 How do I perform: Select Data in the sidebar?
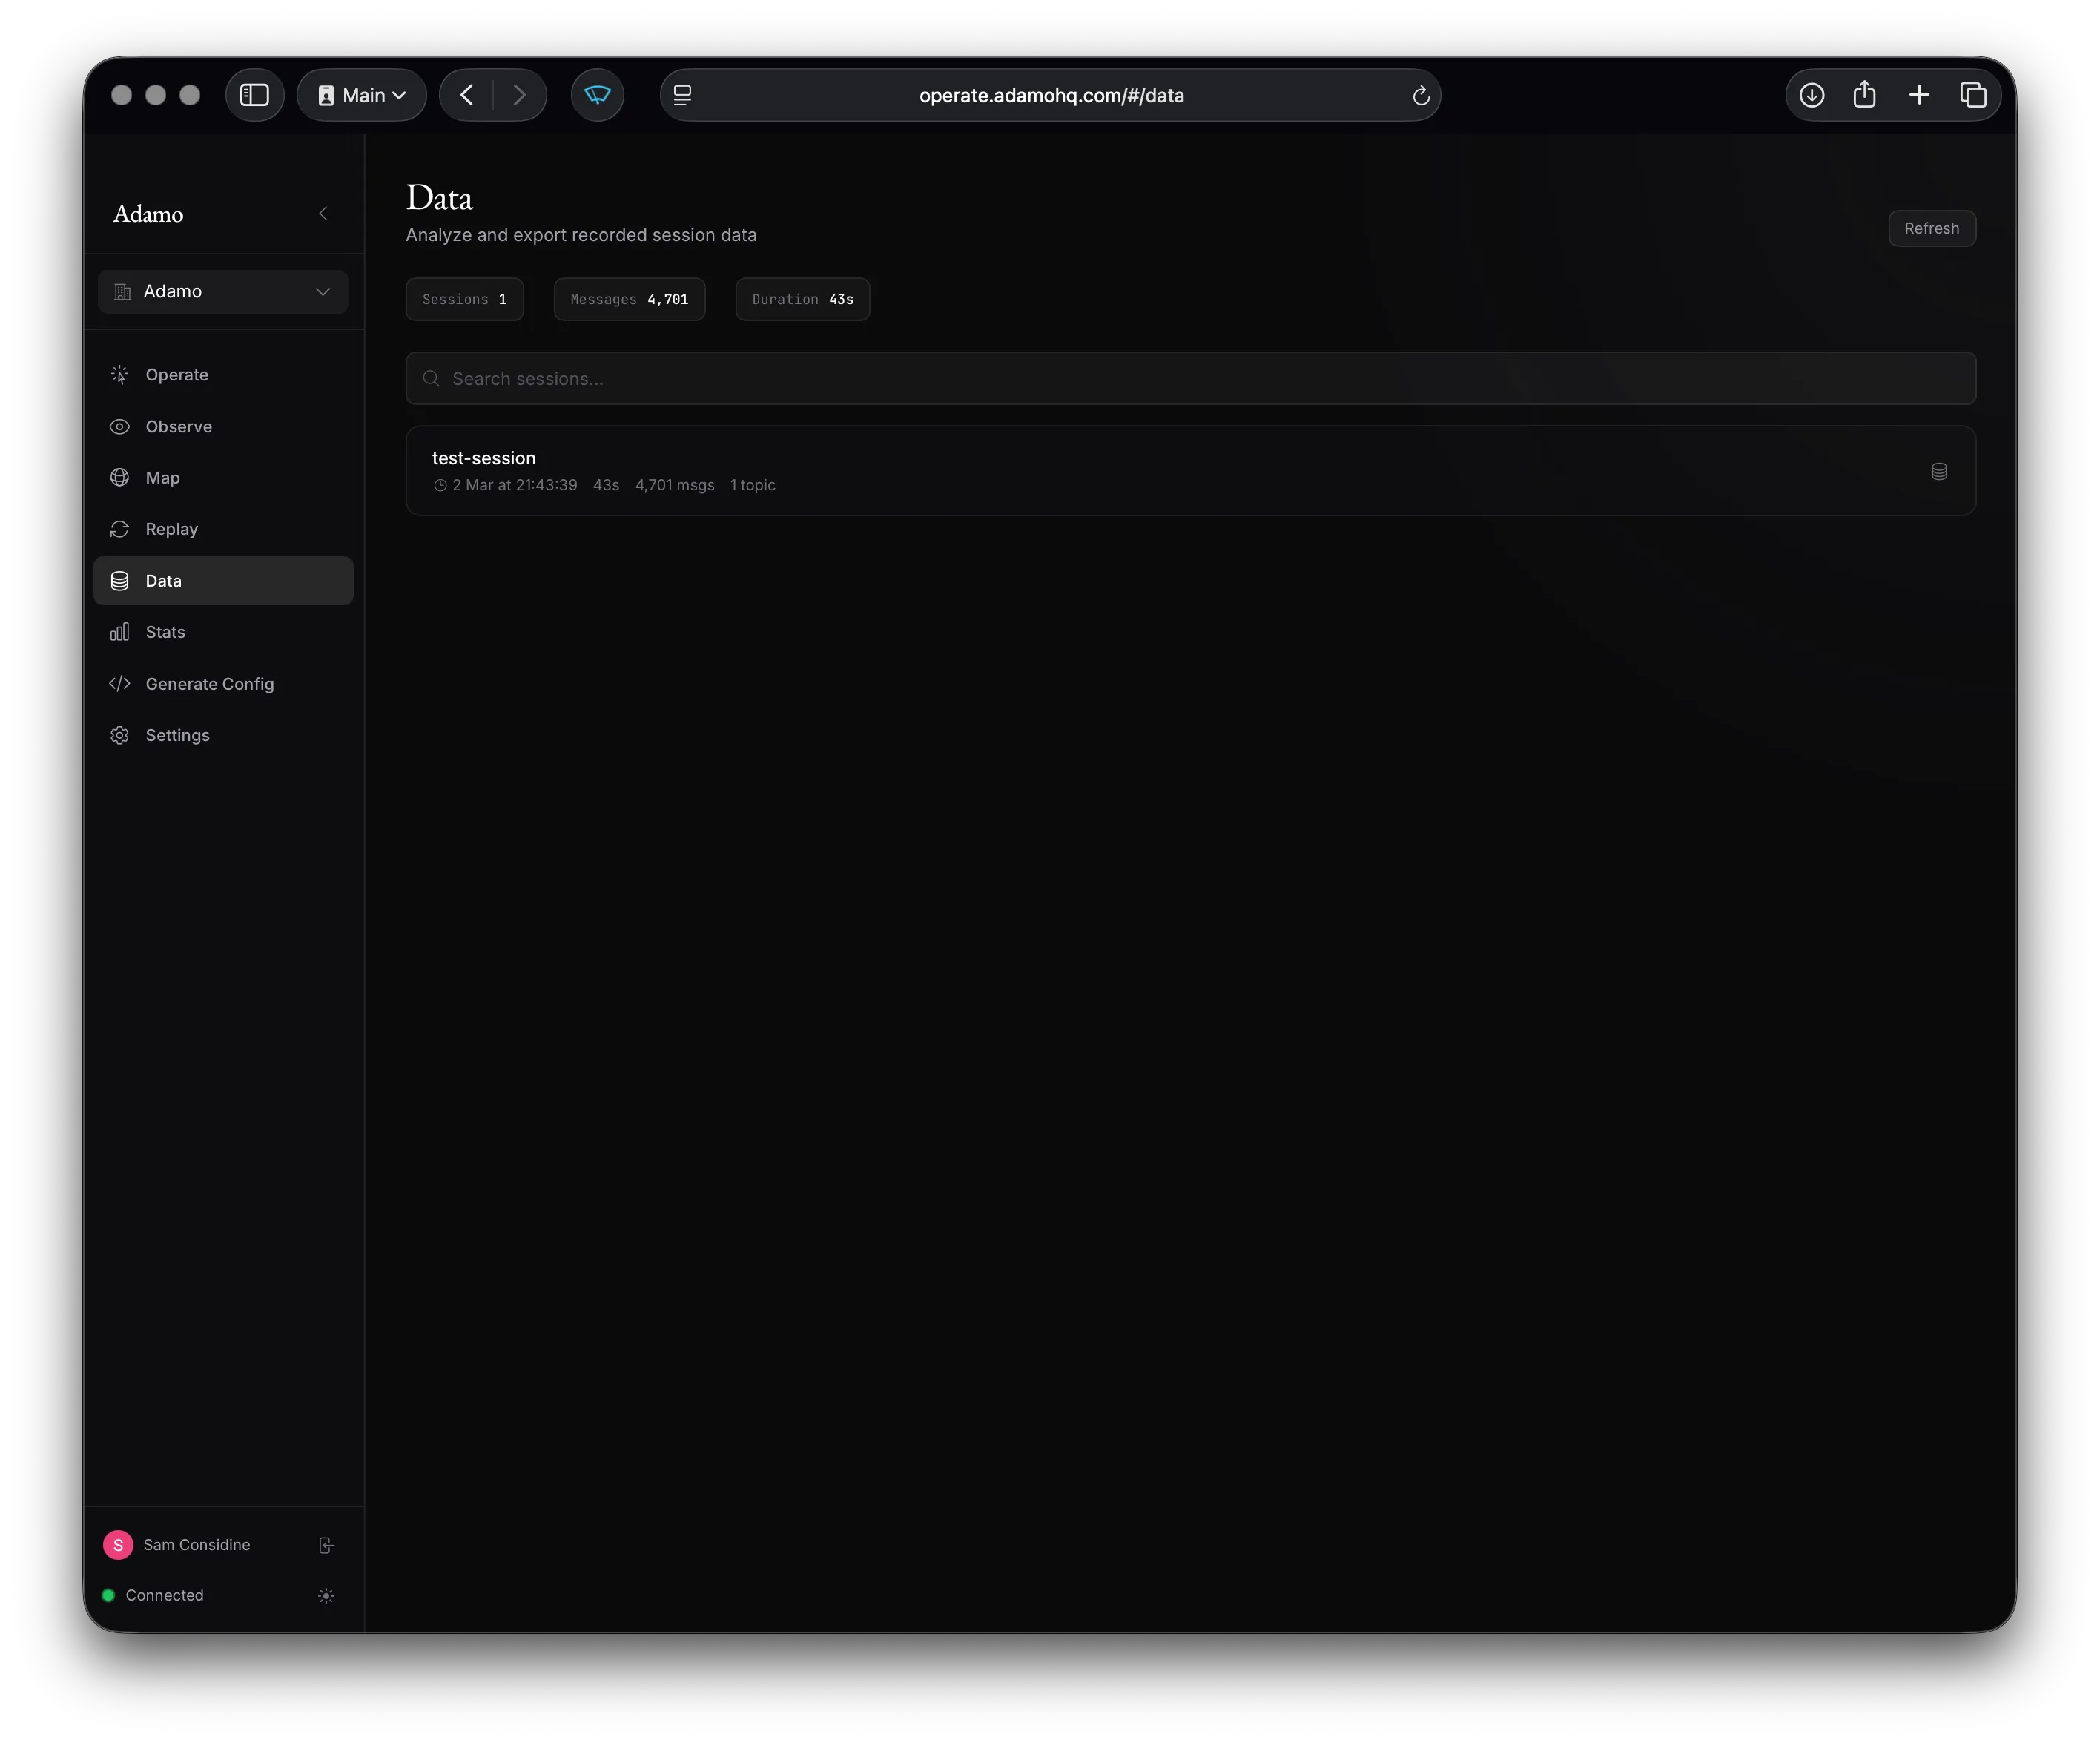click(223, 580)
